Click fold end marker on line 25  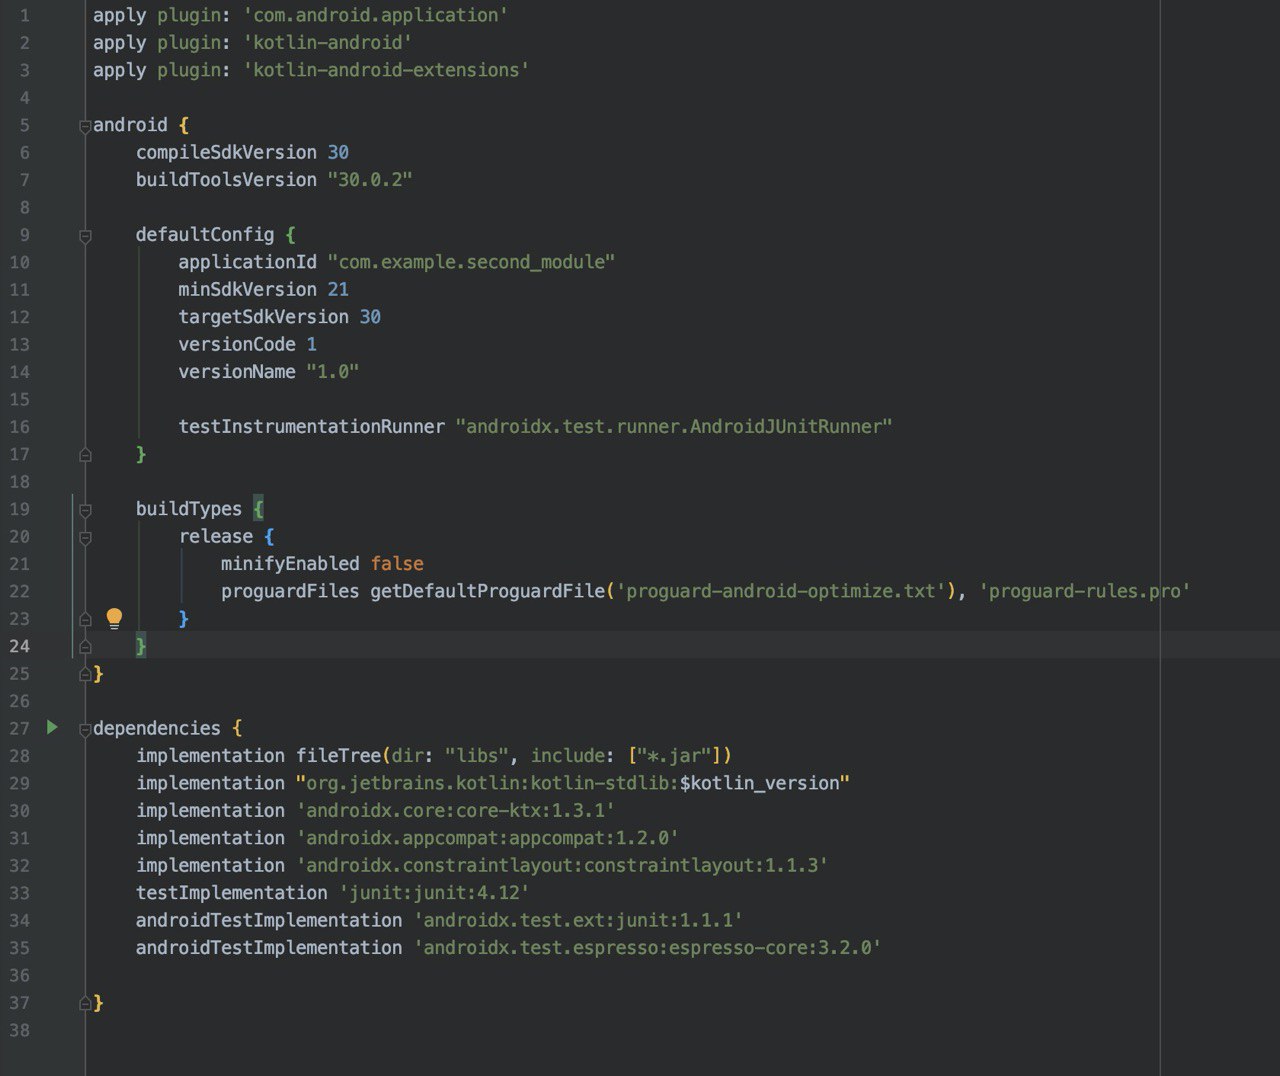click(x=85, y=675)
